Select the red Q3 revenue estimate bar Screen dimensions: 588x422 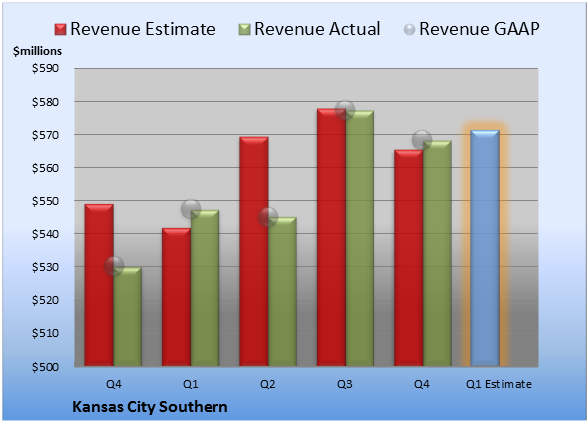(331, 237)
